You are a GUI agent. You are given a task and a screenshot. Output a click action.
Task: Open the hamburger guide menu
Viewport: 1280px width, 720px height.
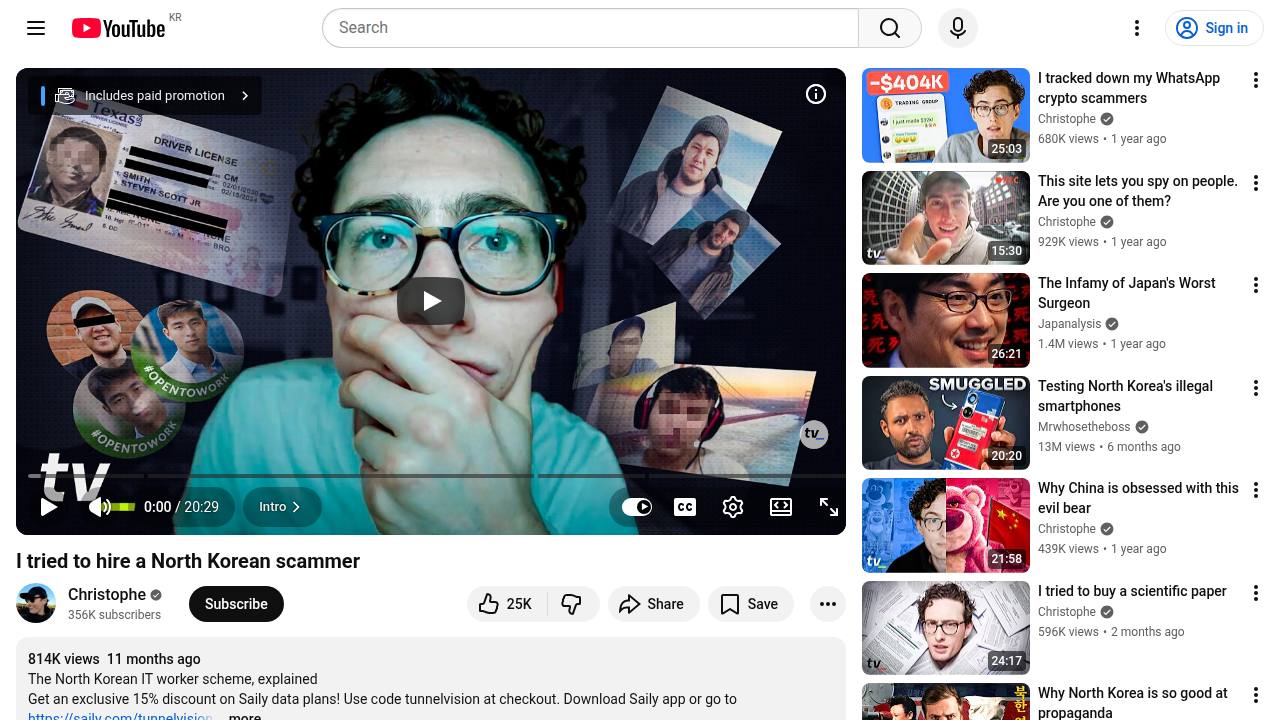(x=36, y=28)
